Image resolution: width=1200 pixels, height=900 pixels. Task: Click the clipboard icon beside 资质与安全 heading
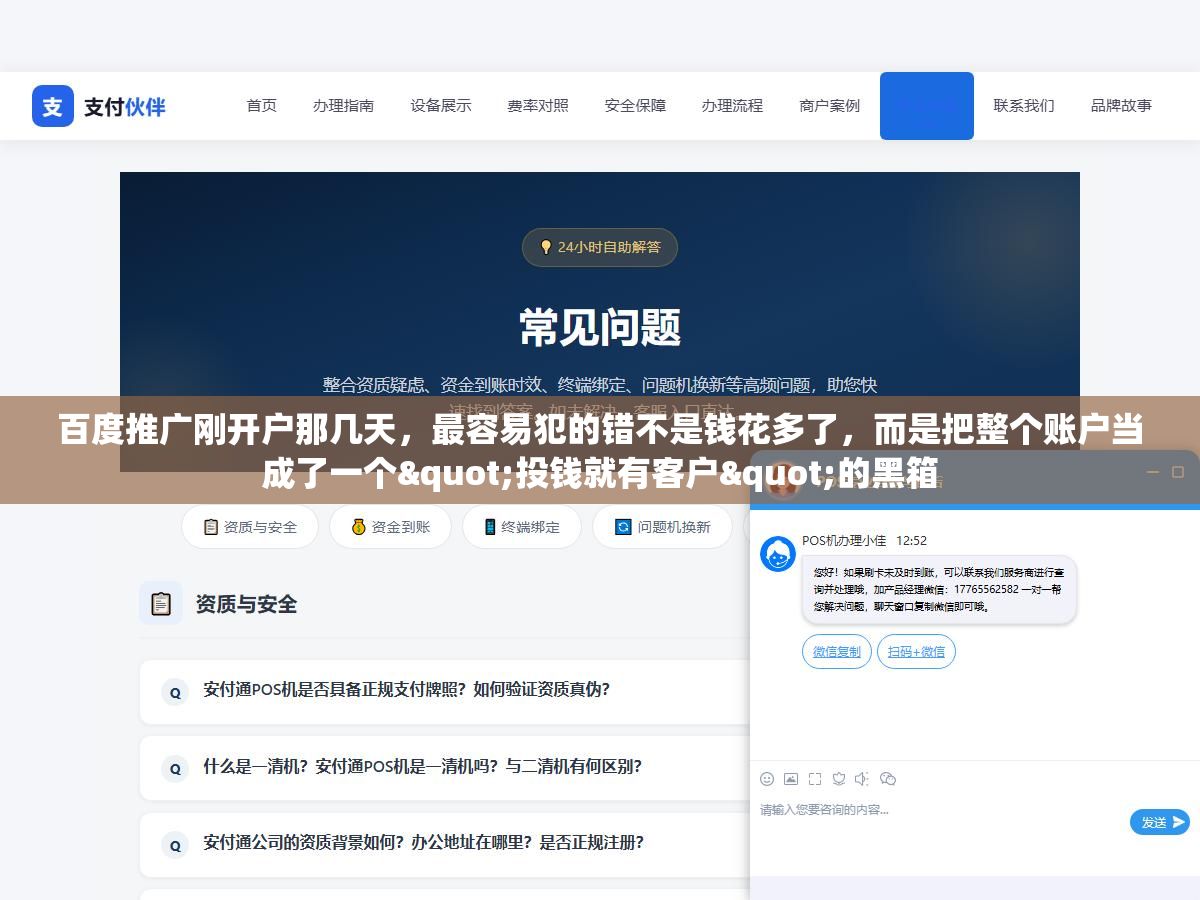161,603
